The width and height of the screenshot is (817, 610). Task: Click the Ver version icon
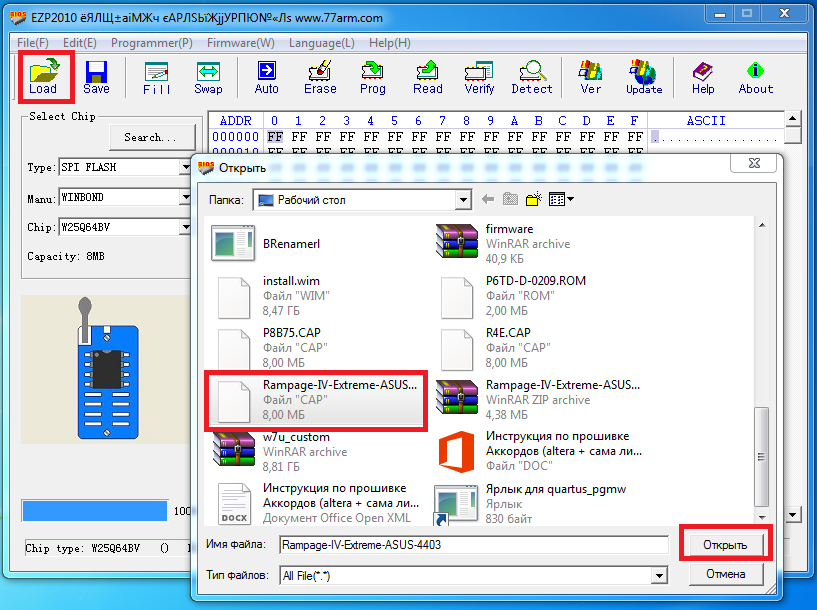click(x=590, y=77)
